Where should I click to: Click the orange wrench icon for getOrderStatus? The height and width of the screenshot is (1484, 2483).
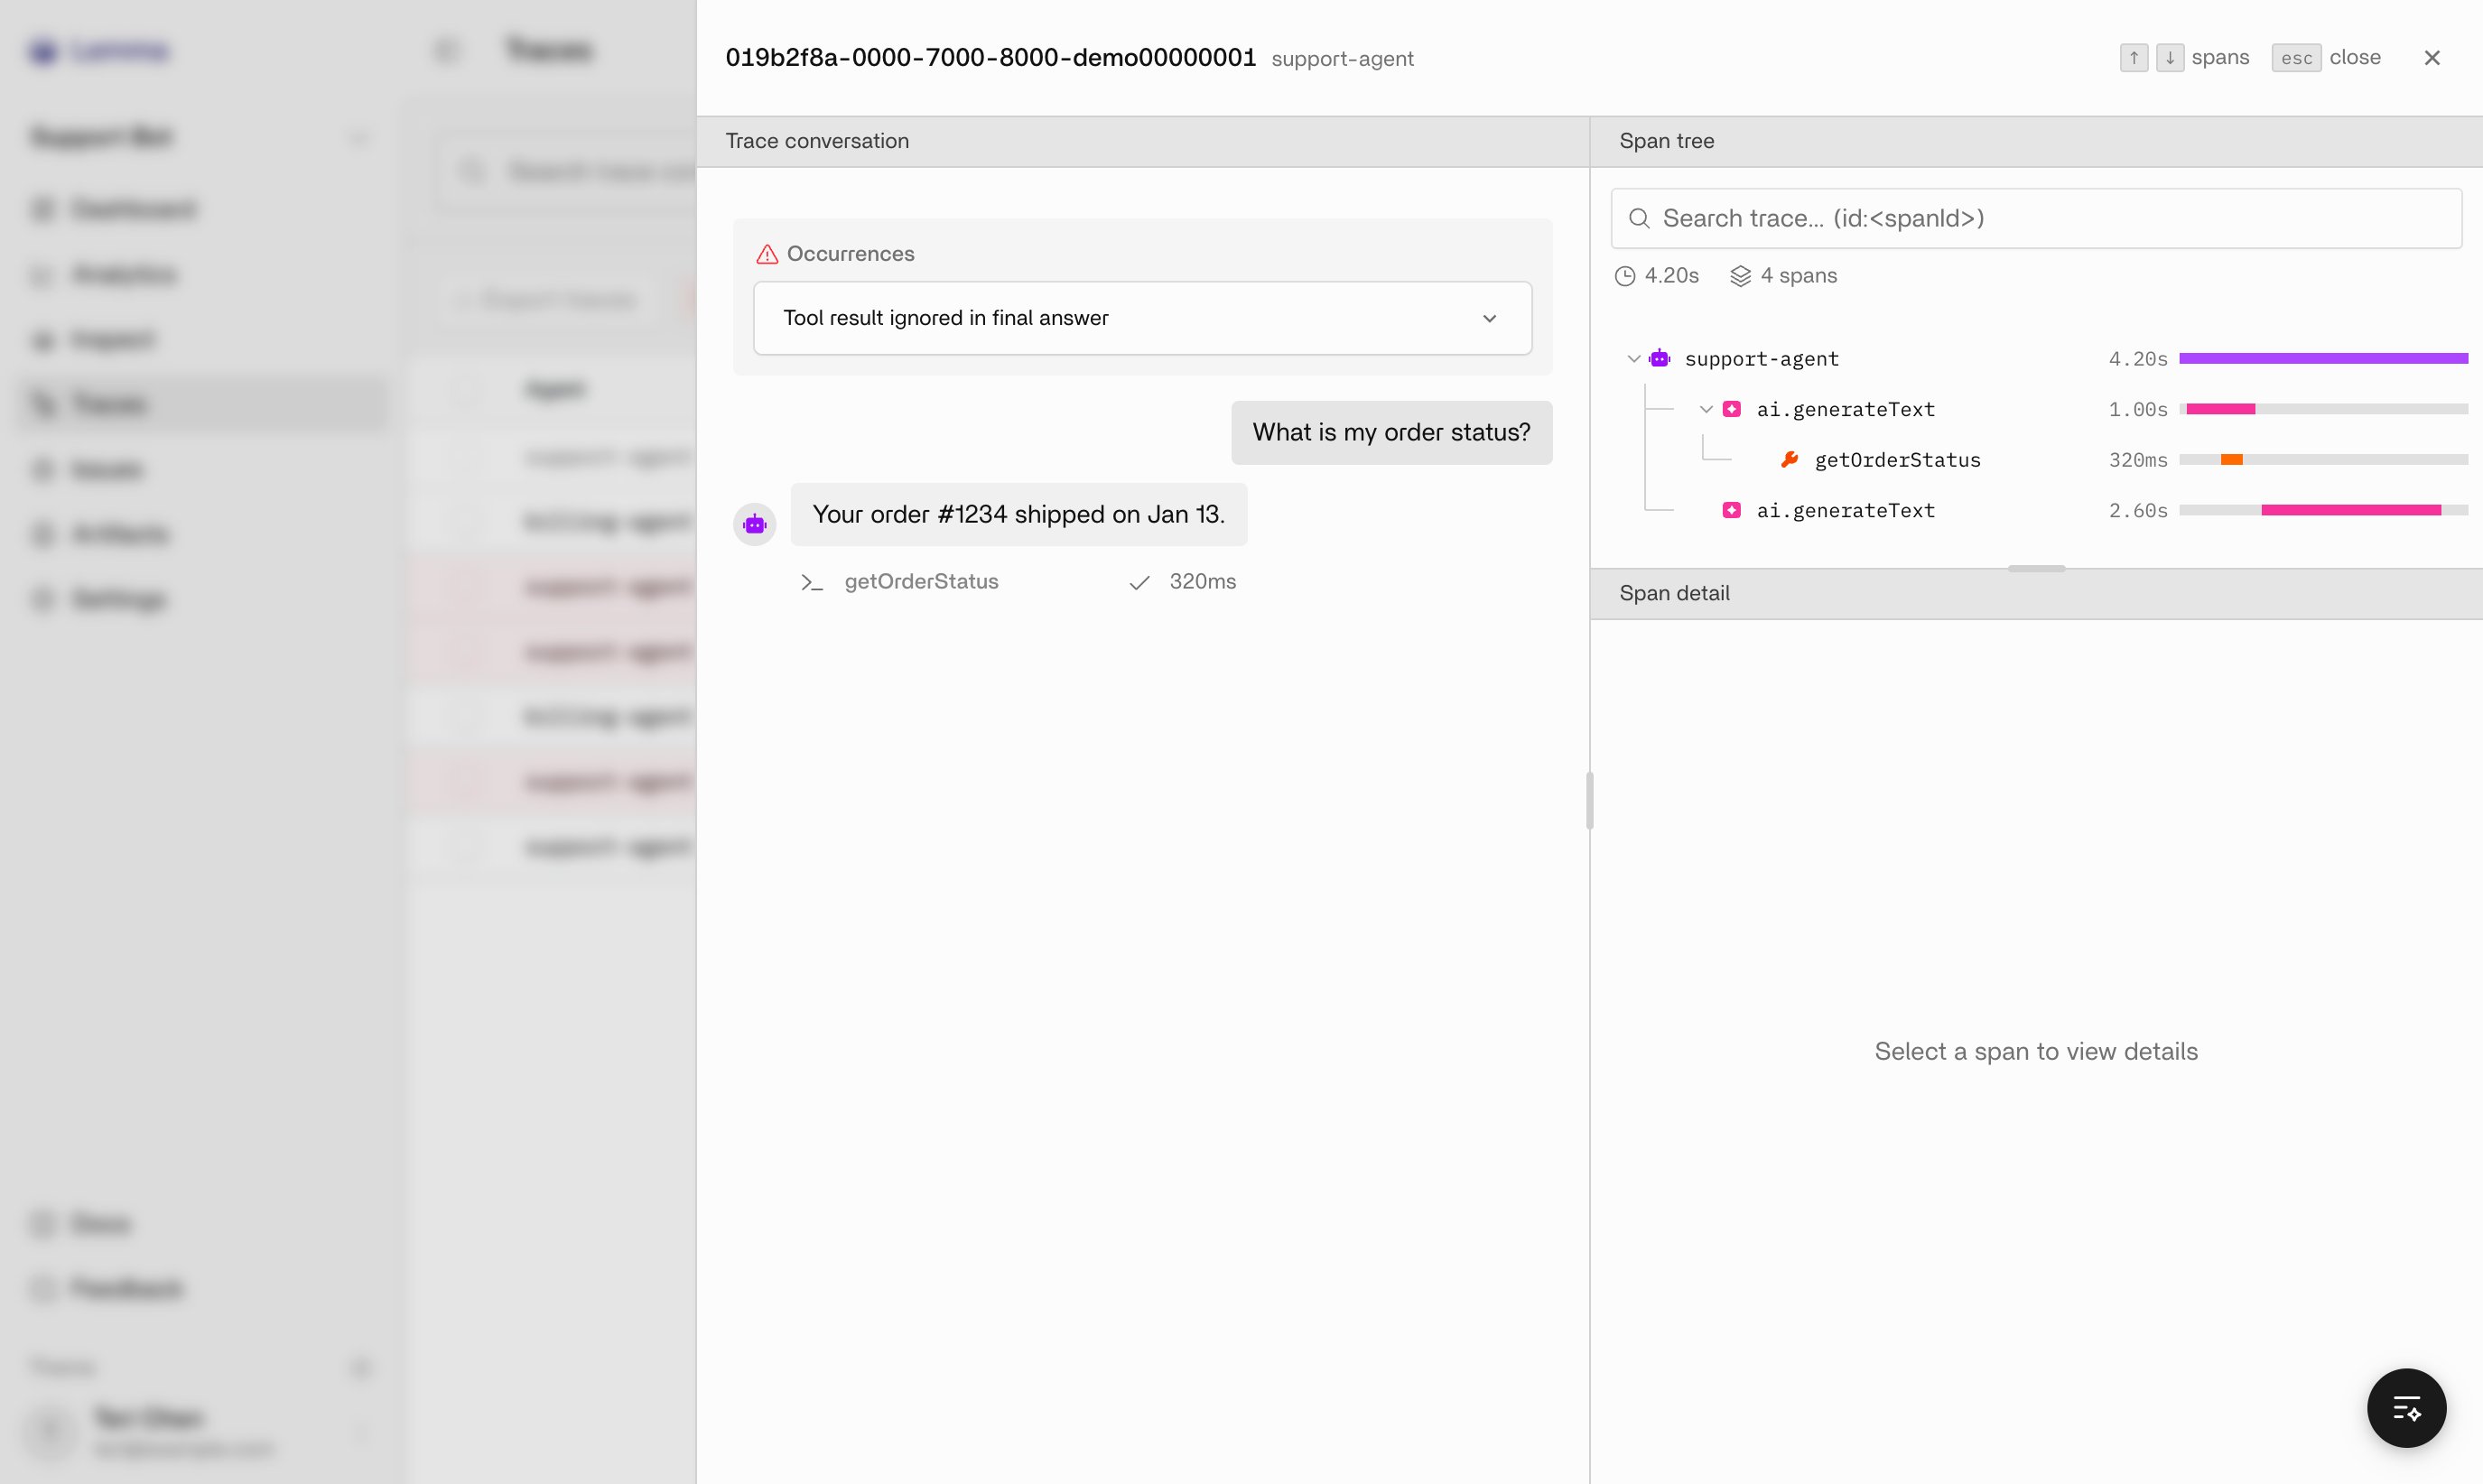(x=1790, y=459)
